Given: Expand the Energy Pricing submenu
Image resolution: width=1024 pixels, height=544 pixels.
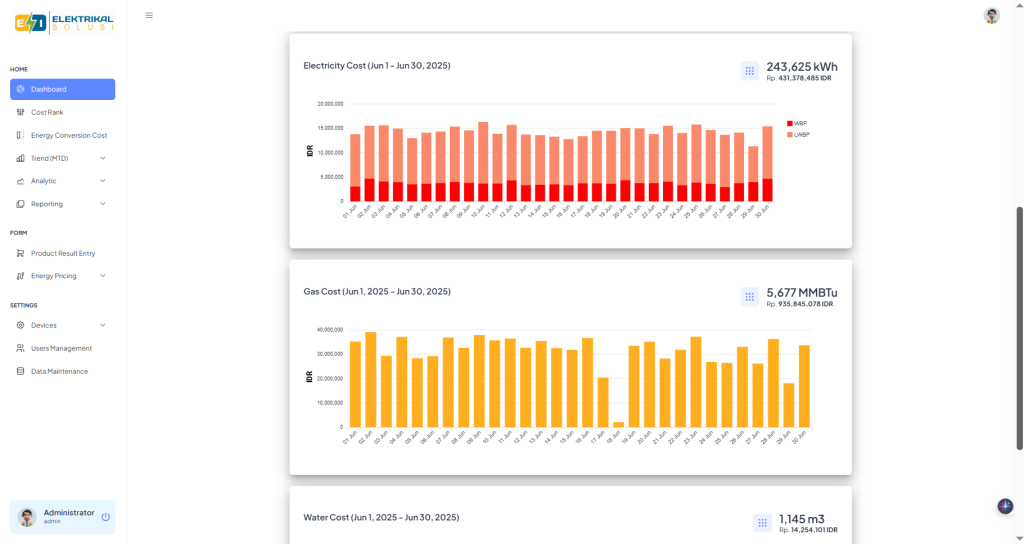Looking at the screenshot, I should [x=62, y=276].
